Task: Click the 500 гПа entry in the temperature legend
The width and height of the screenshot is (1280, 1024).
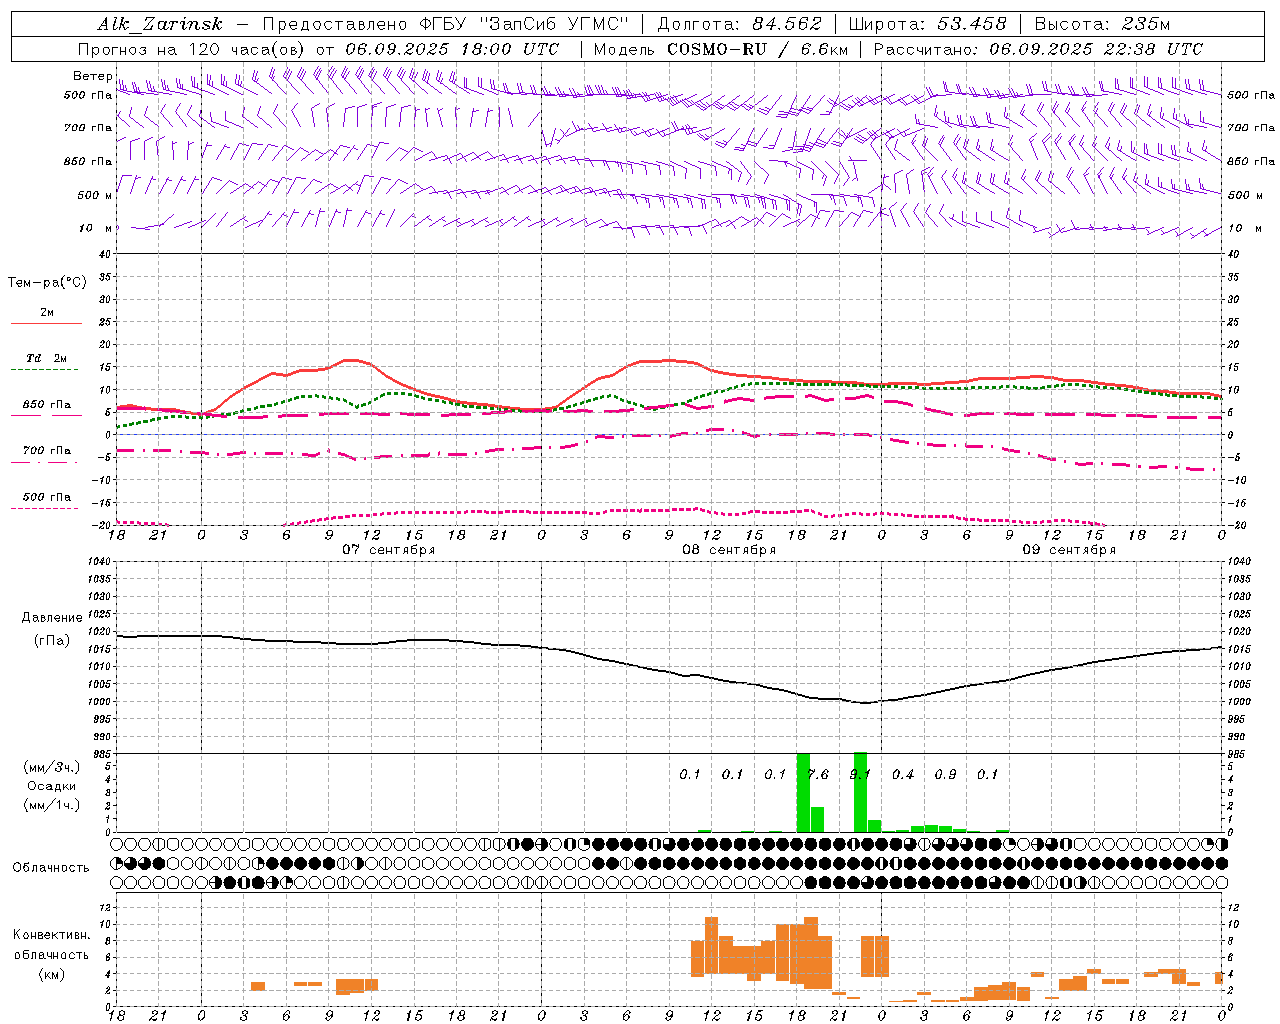Action: point(47,497)
